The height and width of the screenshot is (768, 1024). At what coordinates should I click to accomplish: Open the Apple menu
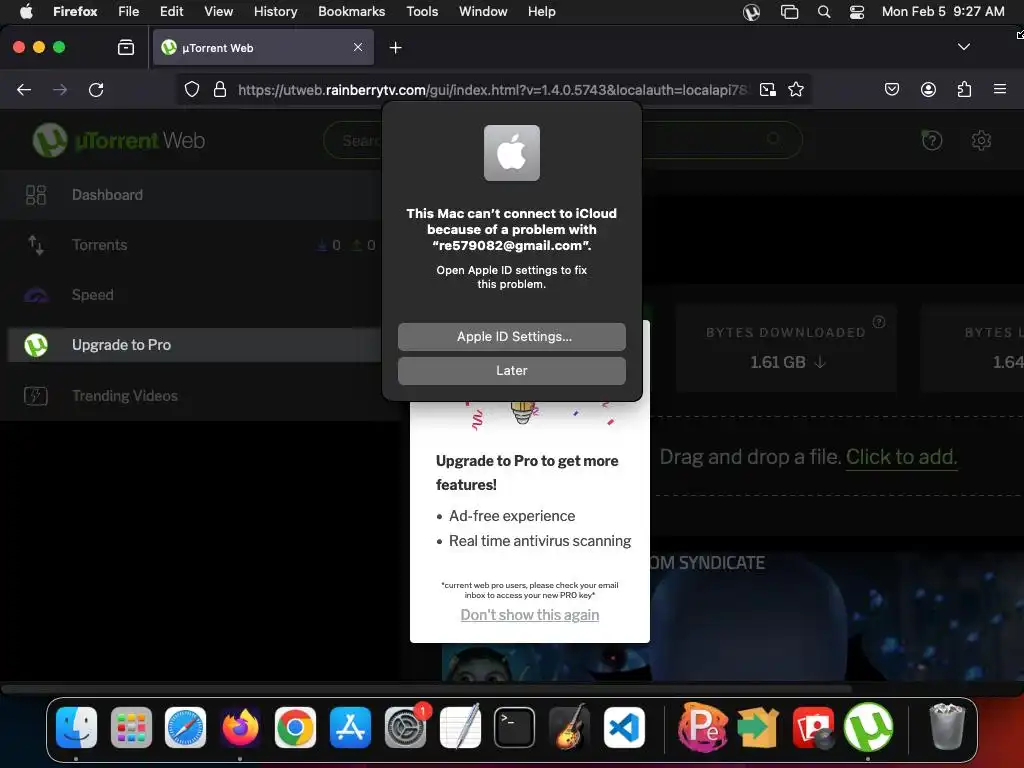[25, 12]
